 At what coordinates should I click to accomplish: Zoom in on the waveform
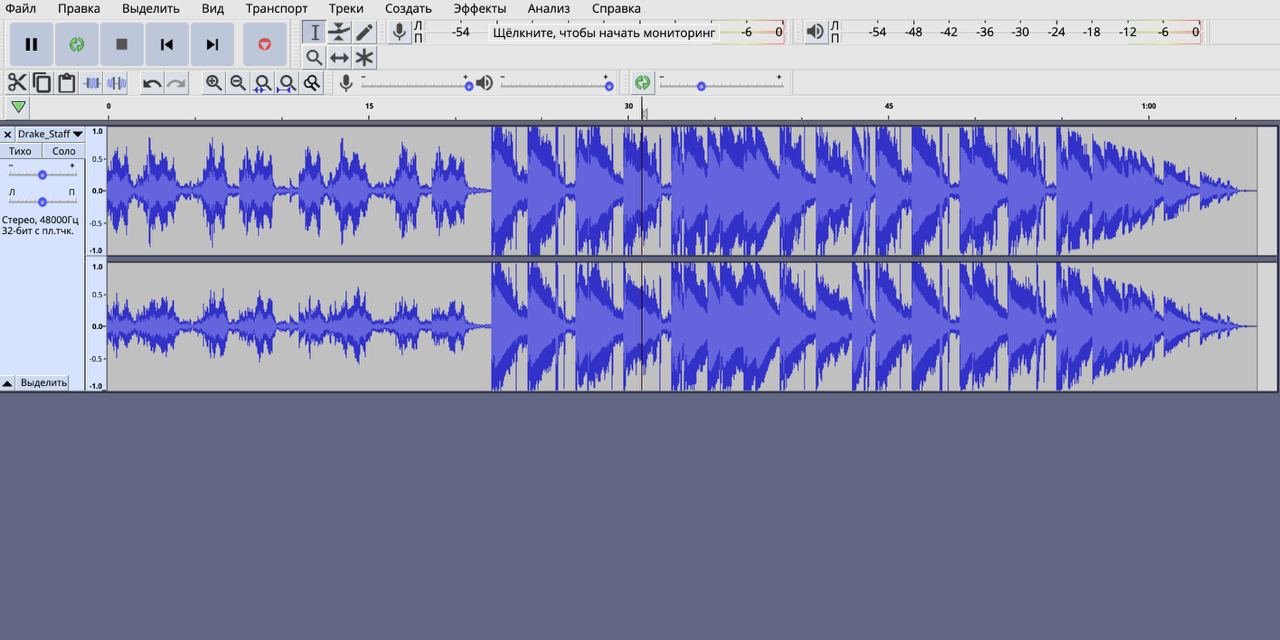pos(213,83)
